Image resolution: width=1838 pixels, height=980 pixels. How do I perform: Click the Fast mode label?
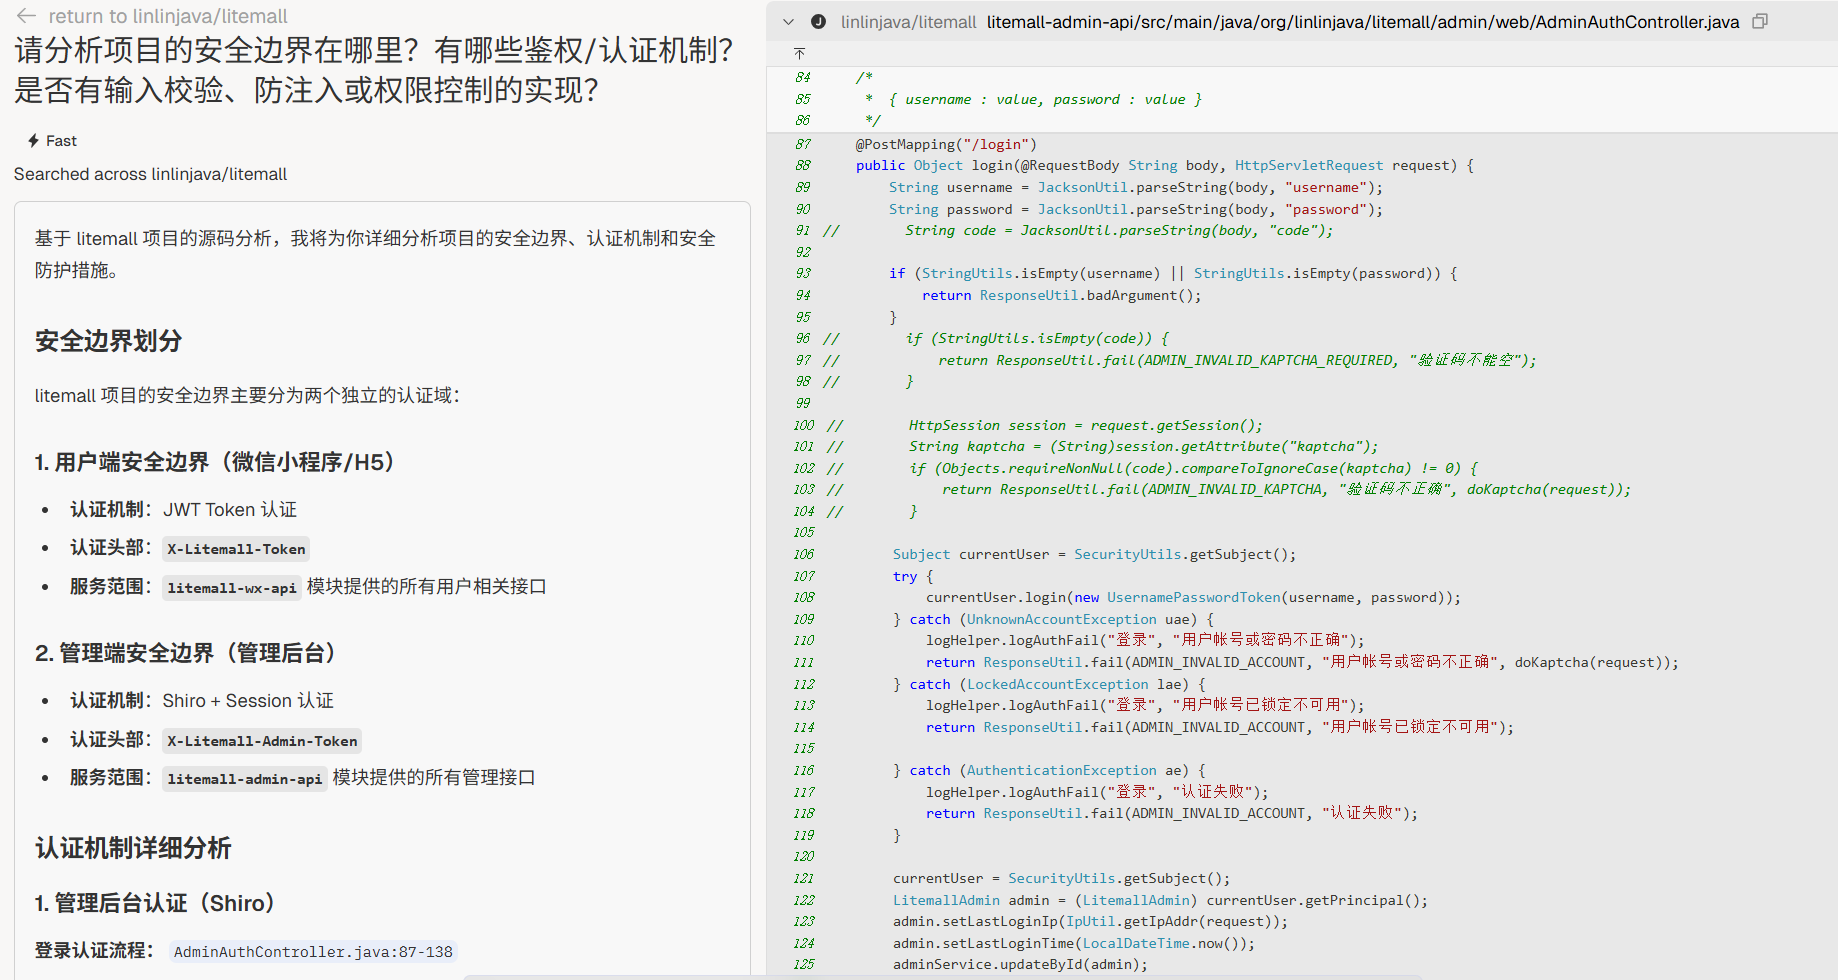[61, 141]
